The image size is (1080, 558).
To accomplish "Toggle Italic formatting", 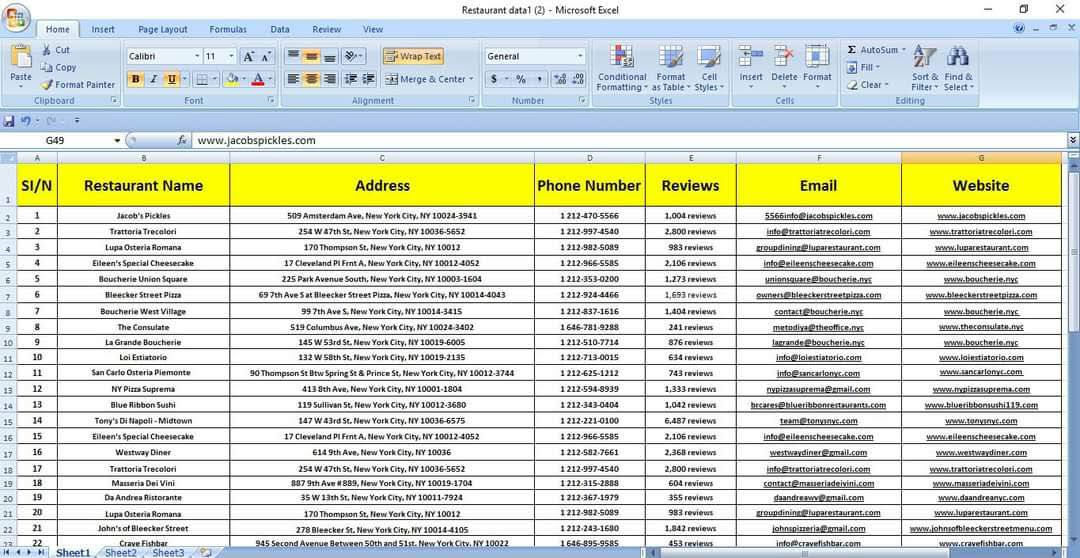I will [154, 79].
